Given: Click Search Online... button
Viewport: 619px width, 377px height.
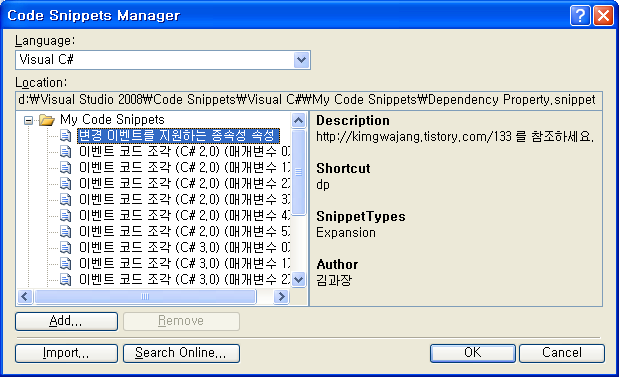Looking at the screenshot, I should pos(181,353).
